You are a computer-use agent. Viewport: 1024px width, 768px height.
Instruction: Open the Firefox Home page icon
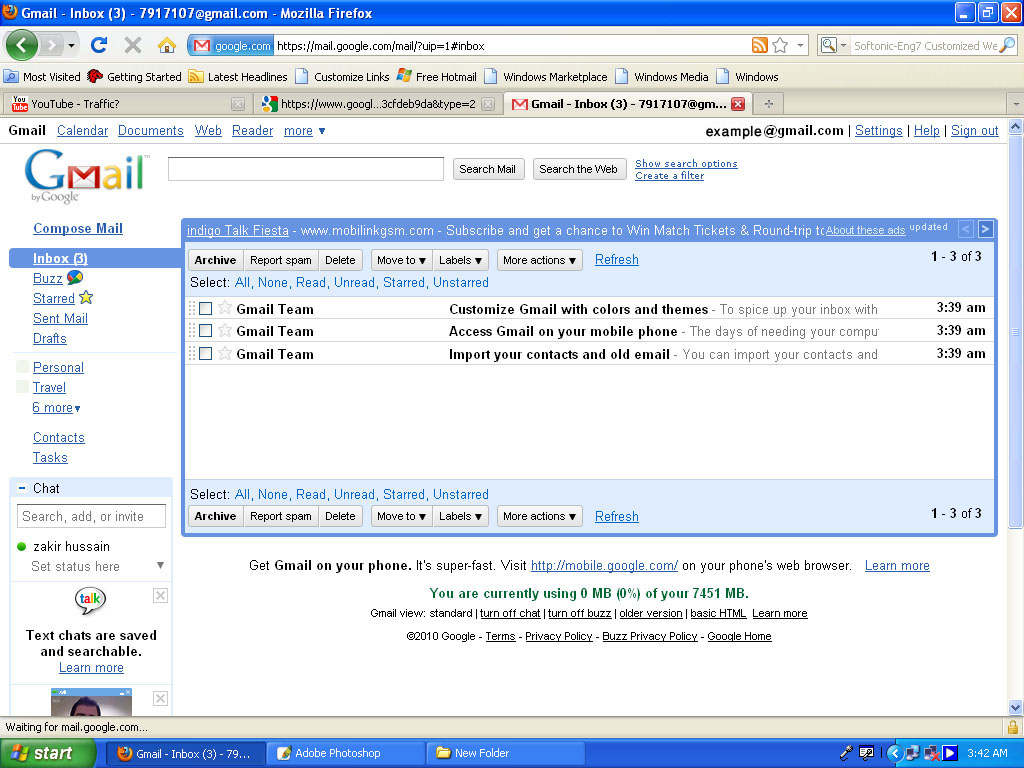point(167,45)
